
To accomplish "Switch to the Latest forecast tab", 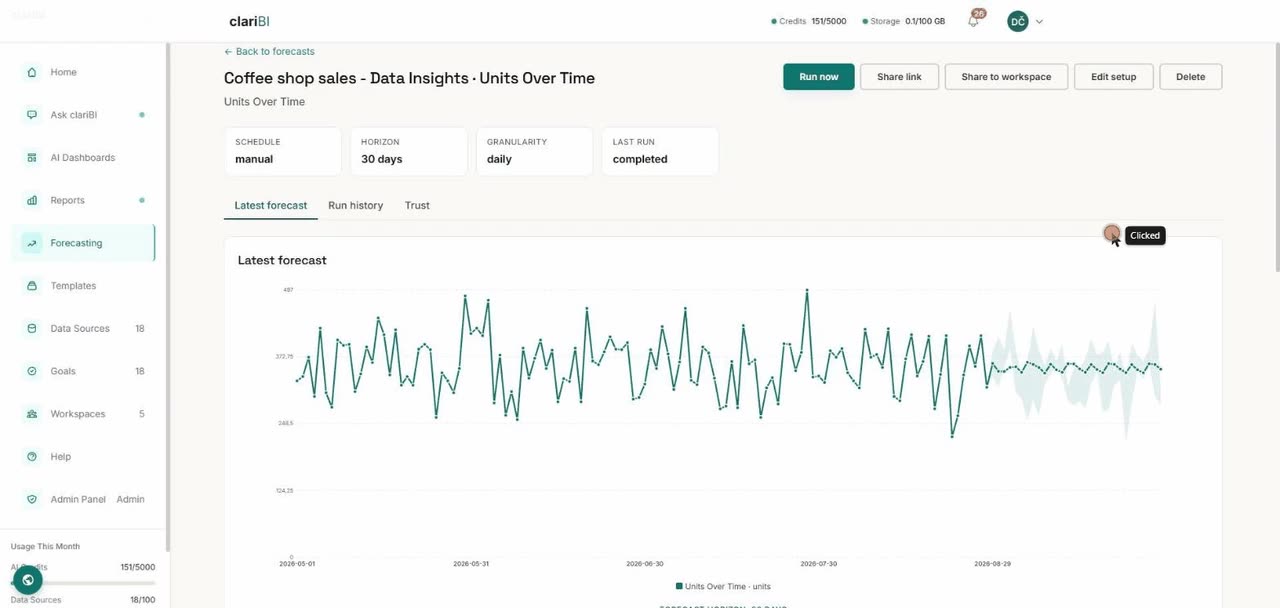I will pyautogui.click(x=271, y=205).
